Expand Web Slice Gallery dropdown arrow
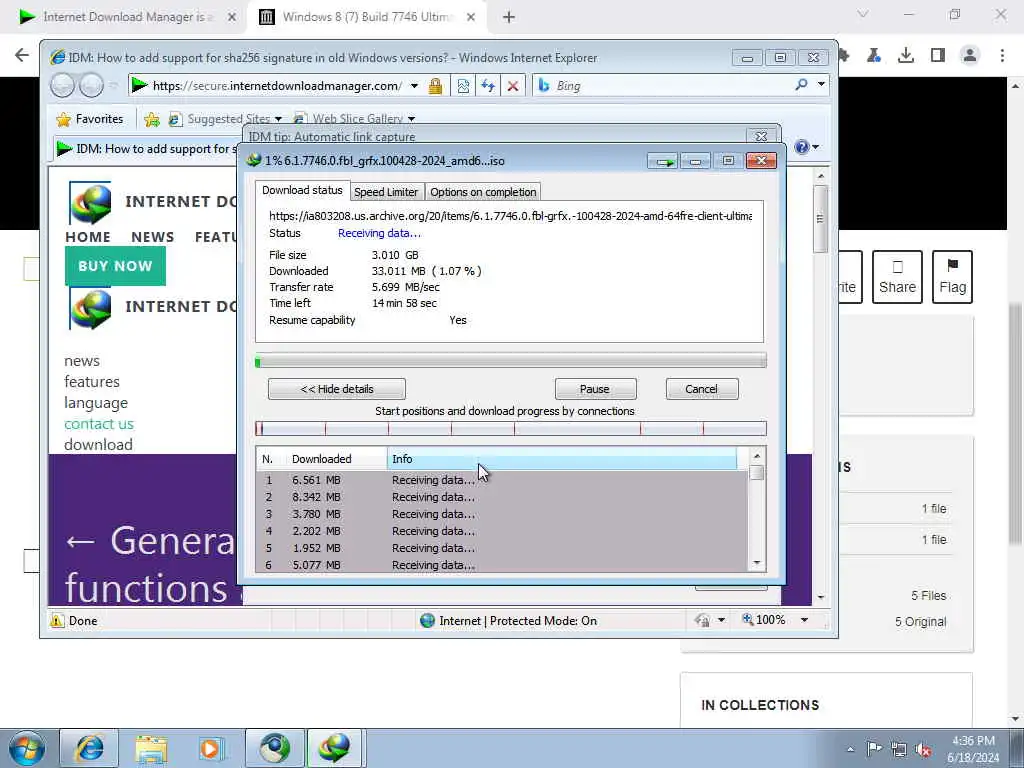The width and height of the screenshot is (1024, 768). click(x=411, y=119)
